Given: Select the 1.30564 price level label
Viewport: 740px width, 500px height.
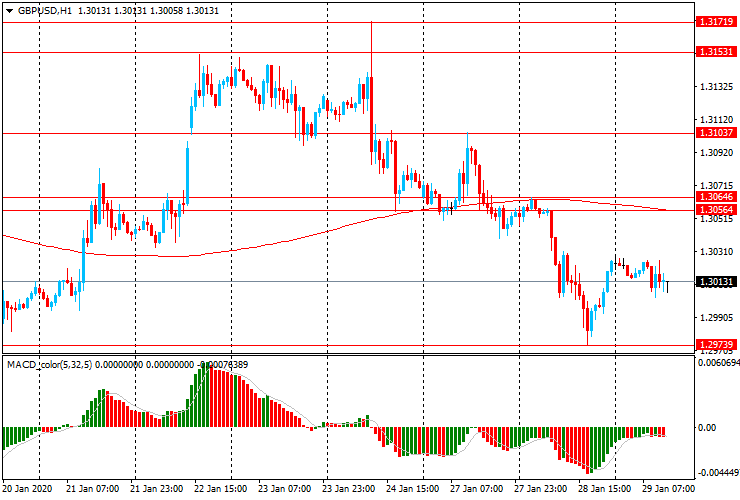Looking at the screenshot, I should (x=716, y=210).
